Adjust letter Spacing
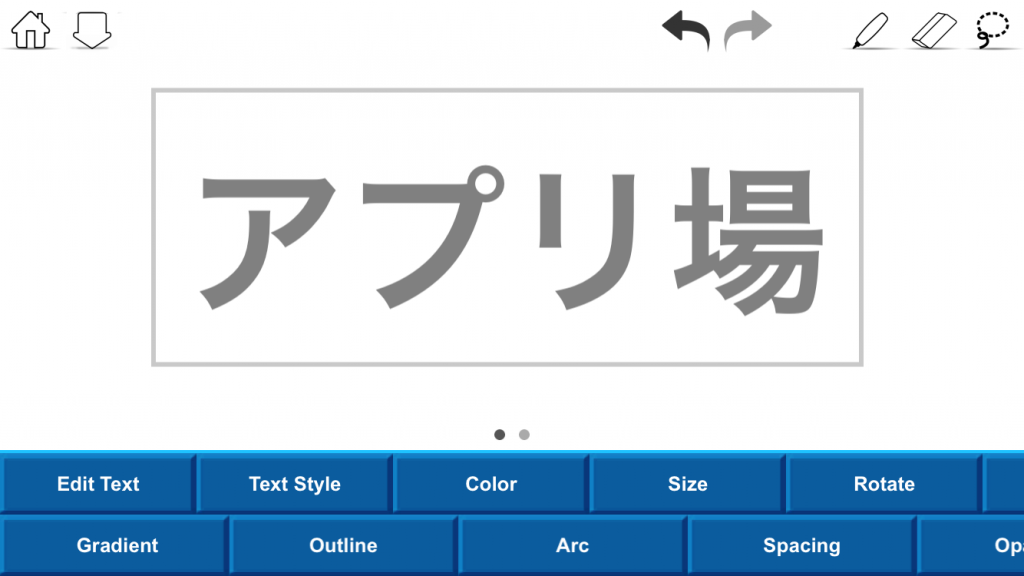1024x576 pixels. (x=801, y=545)
